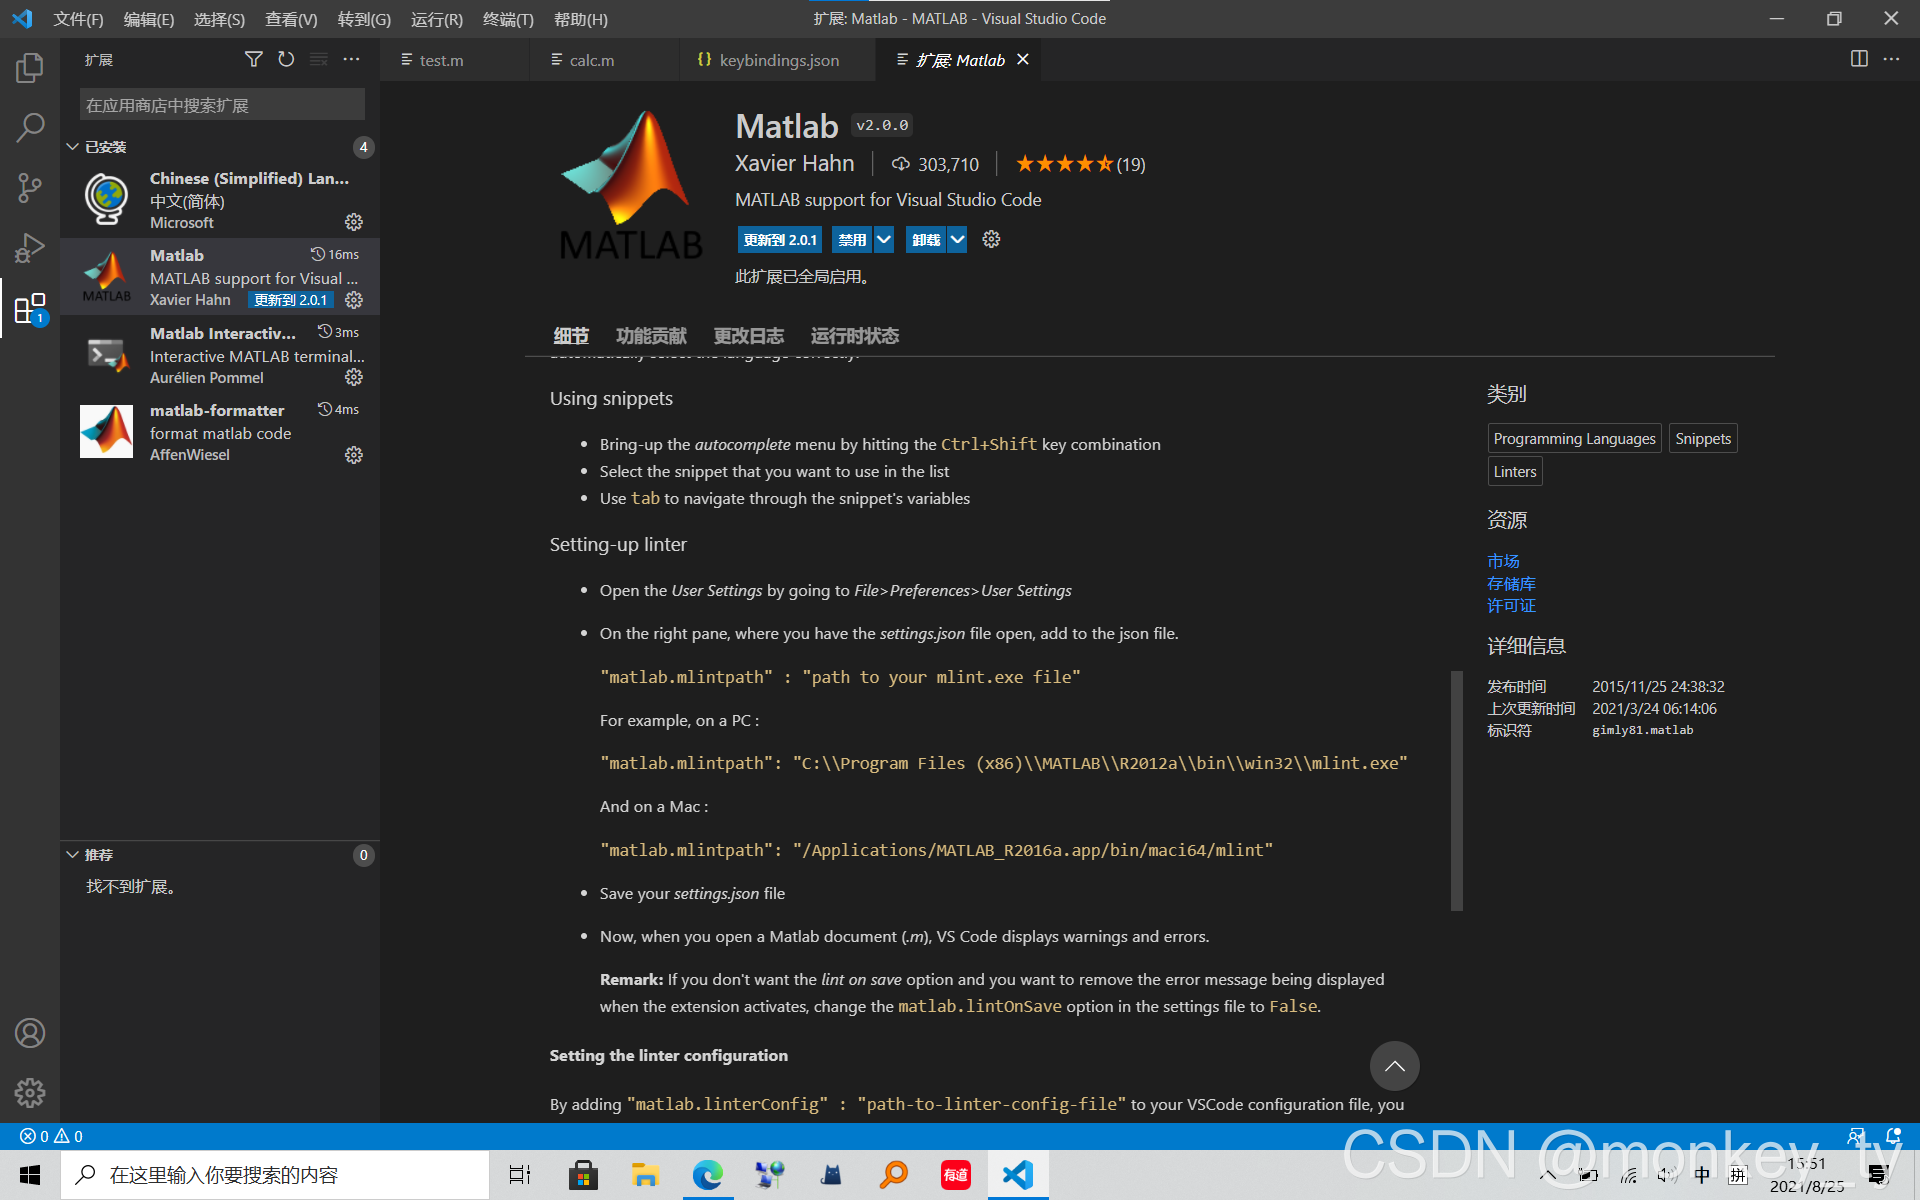Open the Source Control panel
Viewport: 1920px width, 1200px height.
29,188
